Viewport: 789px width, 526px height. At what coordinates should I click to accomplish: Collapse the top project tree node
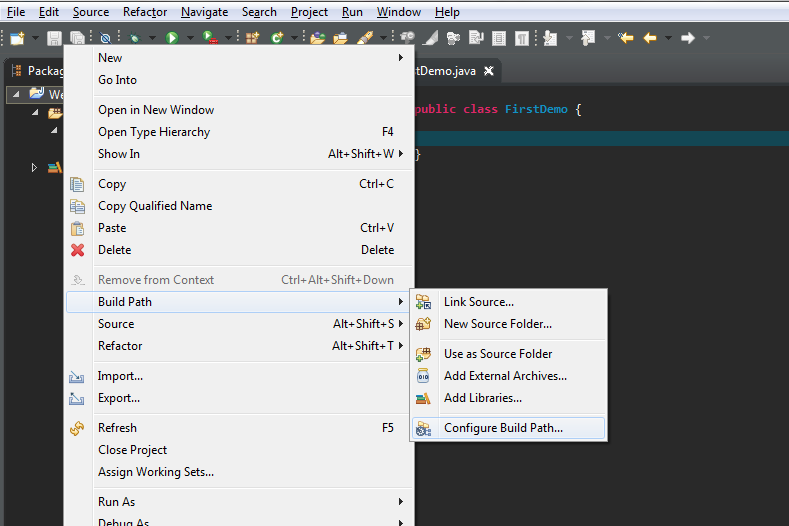point(16,94)
